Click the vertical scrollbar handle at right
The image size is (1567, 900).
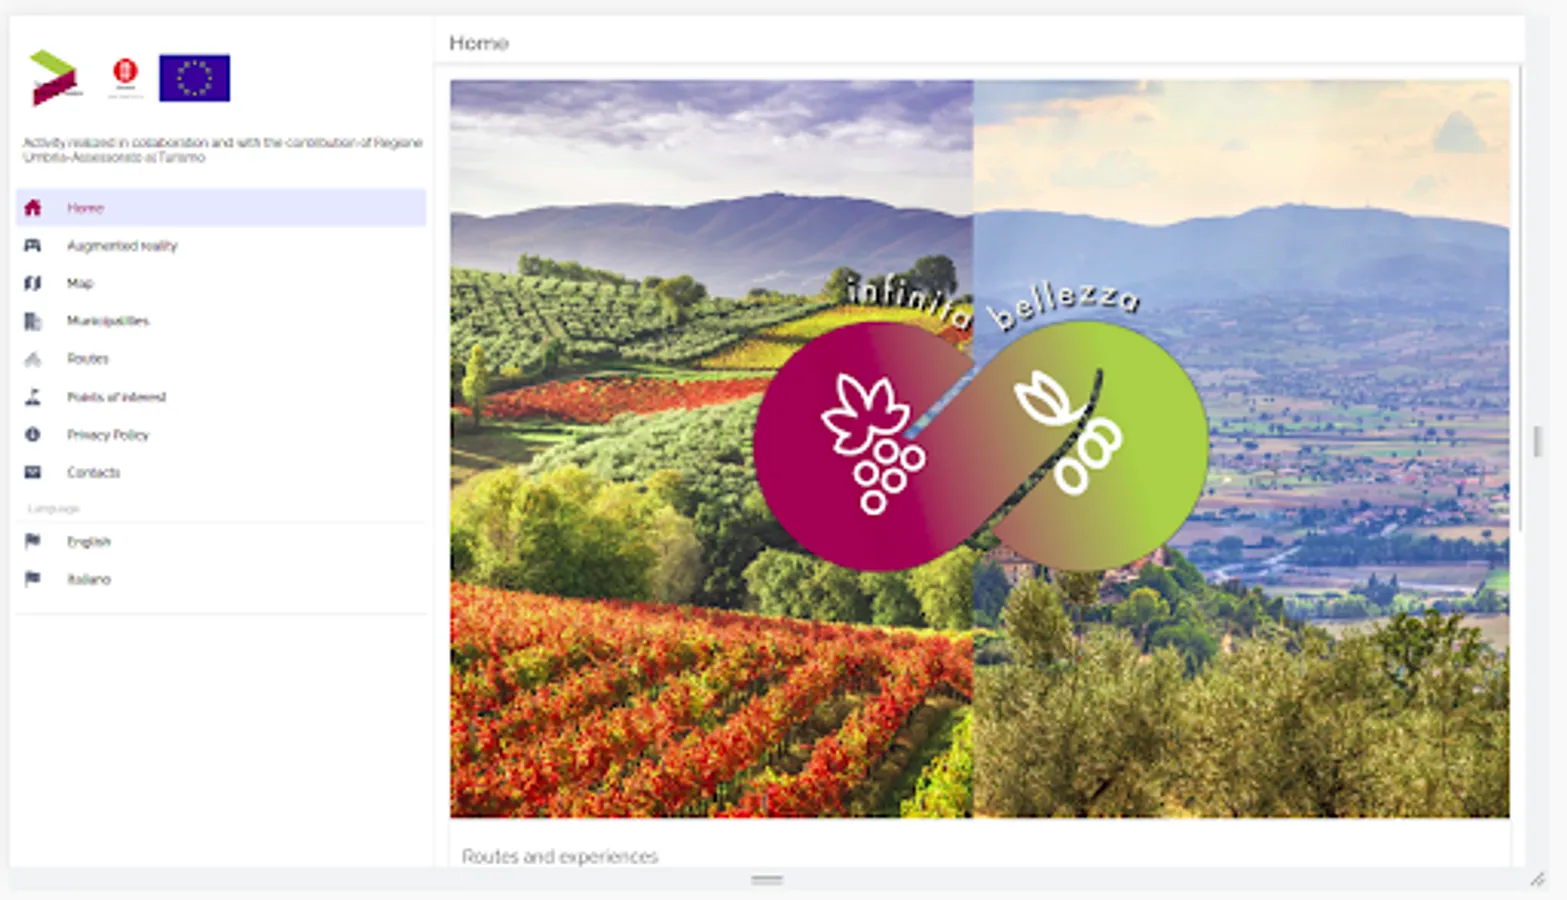pos(1538,441)
